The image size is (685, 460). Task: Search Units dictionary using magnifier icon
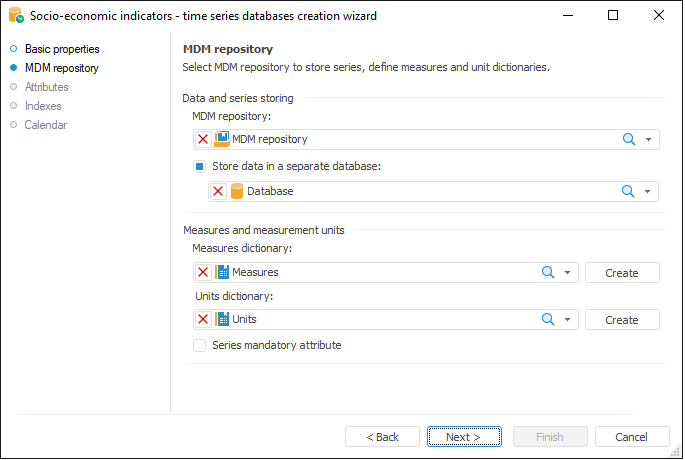coord(548,320)
